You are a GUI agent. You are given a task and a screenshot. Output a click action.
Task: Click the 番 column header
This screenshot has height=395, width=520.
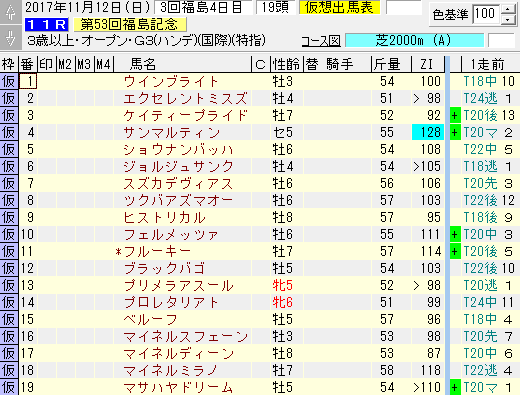click(x=28, y=64)
